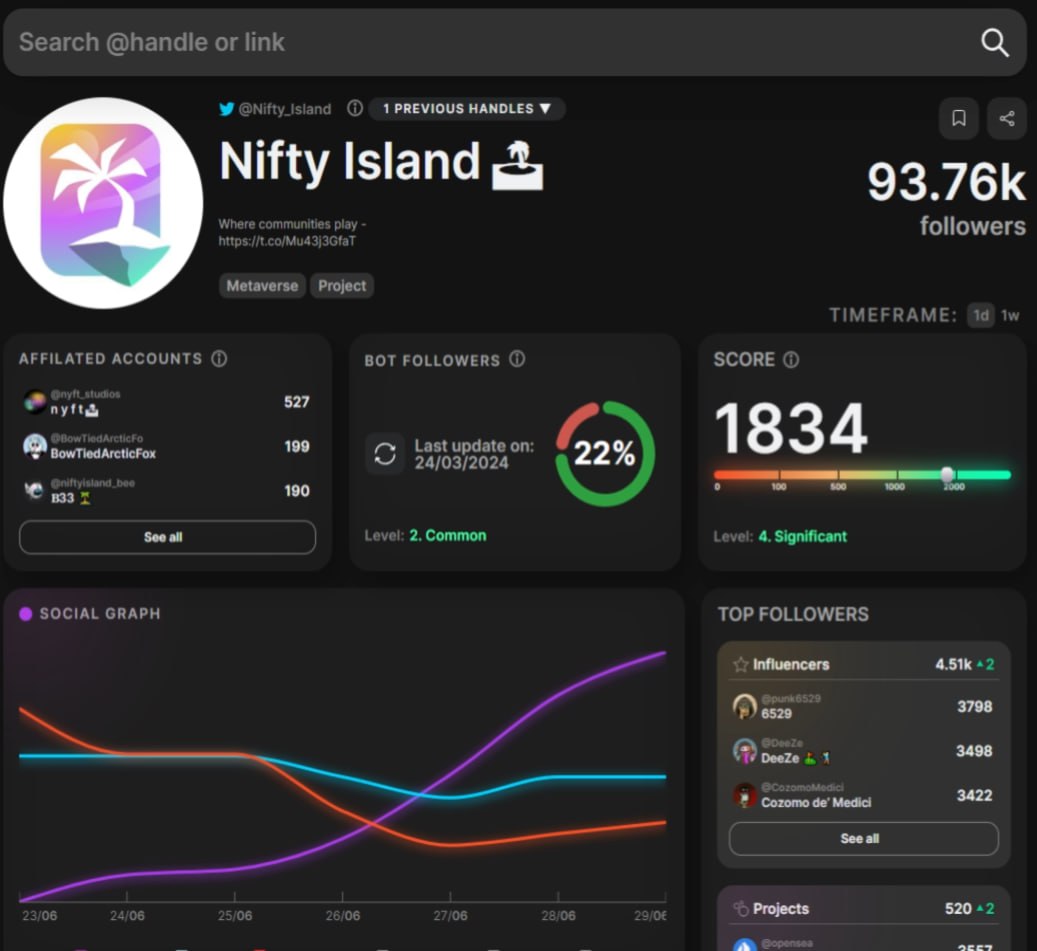The image size is (1037, 951).
Task: Switch timeframe to 1w
Action: coord(1010,315)
